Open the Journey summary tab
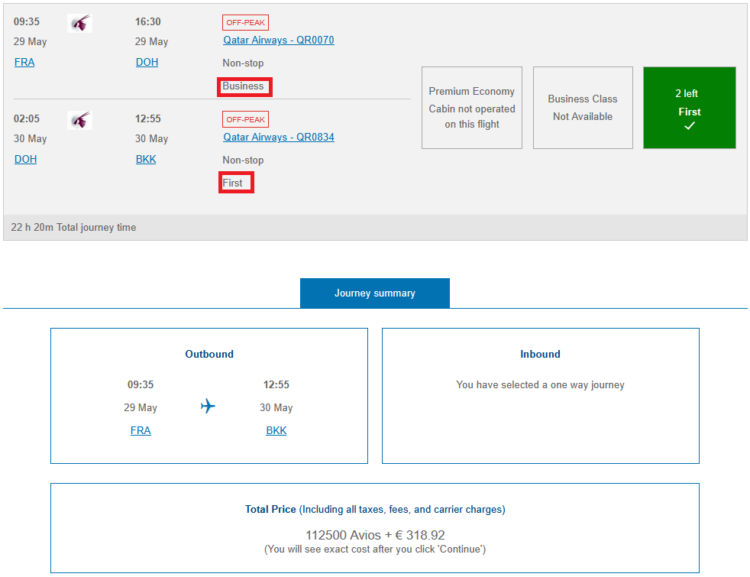 pos(374,293)
